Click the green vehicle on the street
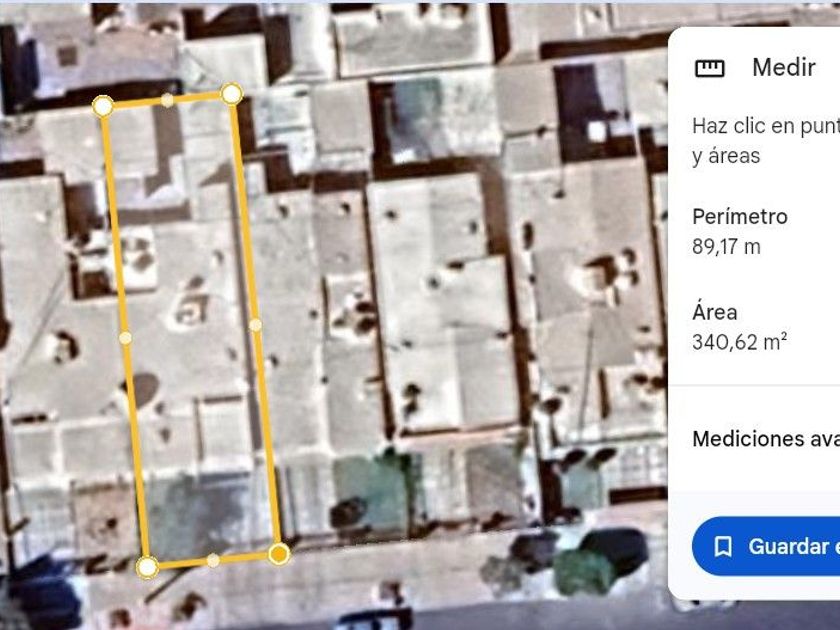This screenshot has height=630, width=840. pyautogui.click(x=584, y=572)
